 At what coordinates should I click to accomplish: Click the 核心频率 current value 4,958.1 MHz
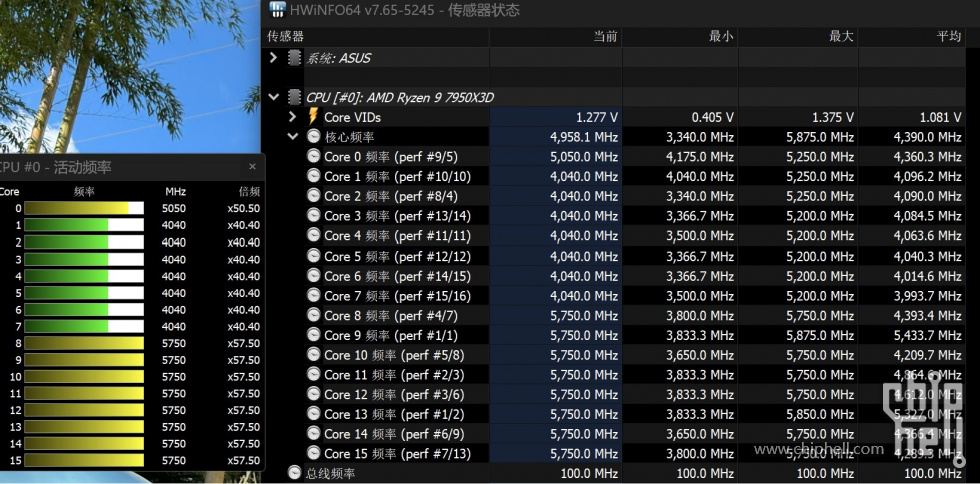(584, 137)
